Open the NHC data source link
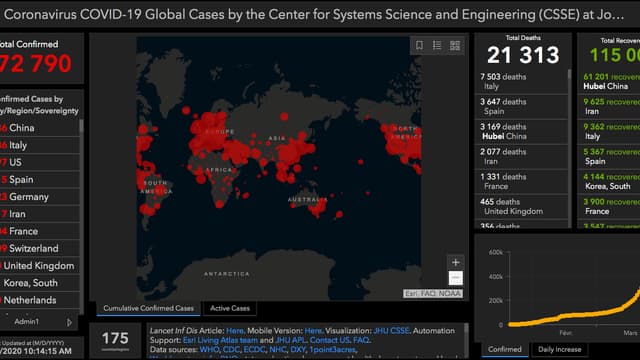This screenshot has height=360, width=640. pos(278,349)
